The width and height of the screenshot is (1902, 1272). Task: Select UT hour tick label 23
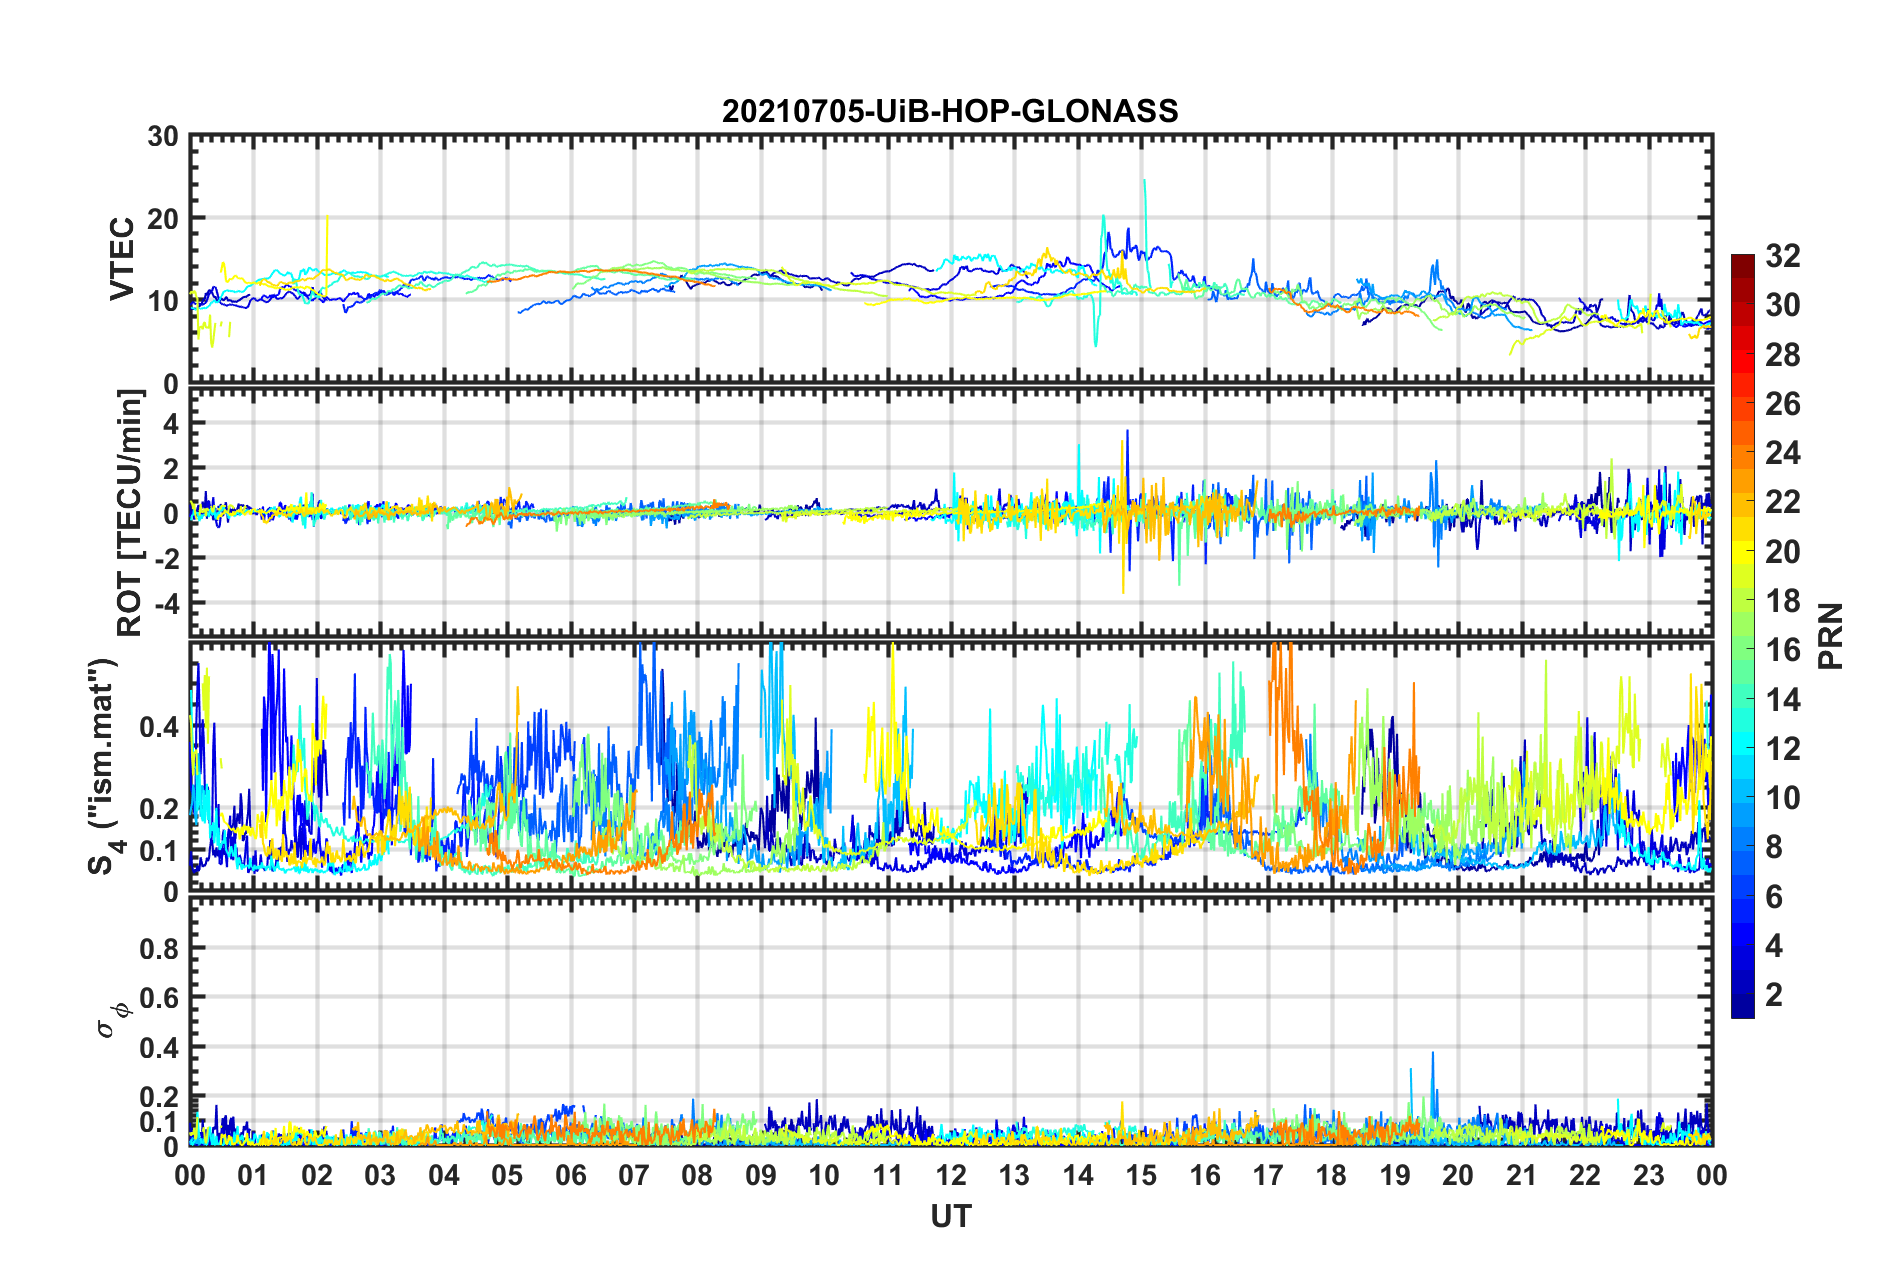(1649, 1175)
